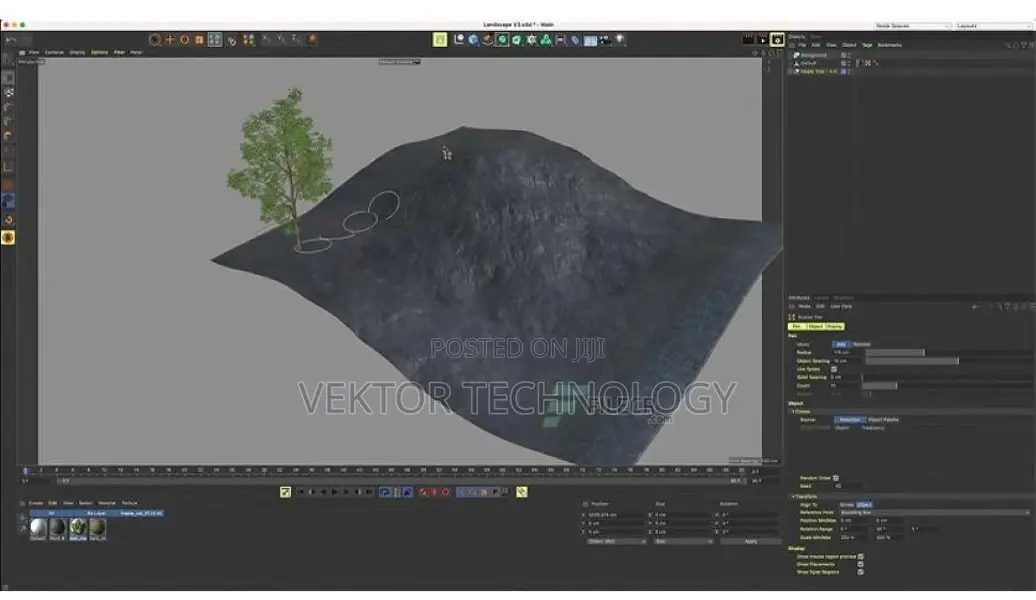The image size is (1036, 600).
Task: Click the blue checkered plane icon in left toolbar
Action: (x=8, y=200)
